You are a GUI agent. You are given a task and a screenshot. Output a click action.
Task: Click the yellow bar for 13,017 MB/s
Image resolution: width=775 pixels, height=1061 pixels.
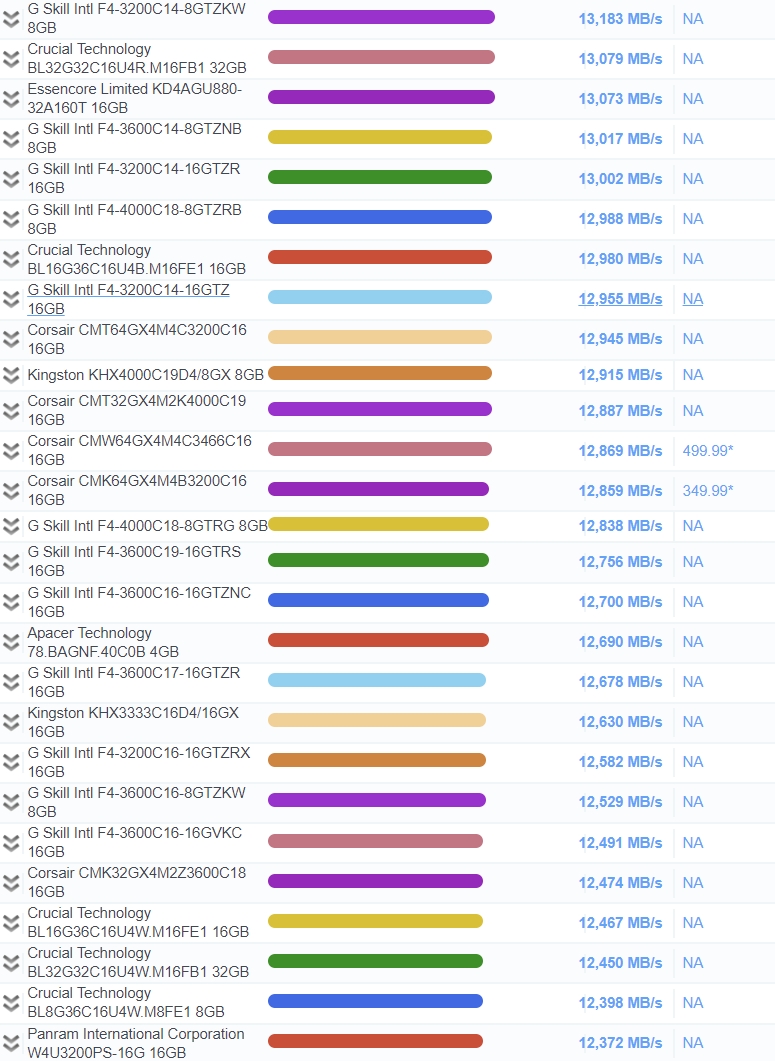coord(380,137)
